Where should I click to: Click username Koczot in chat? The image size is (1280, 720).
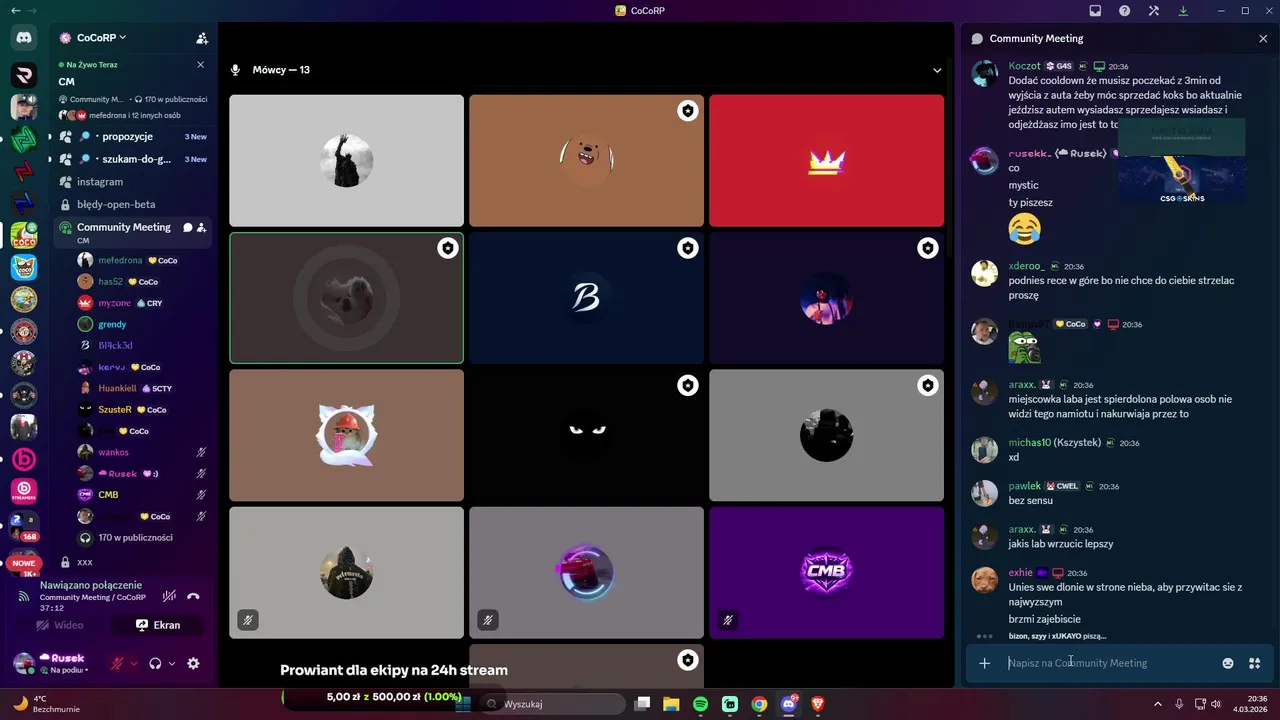click(1024, 66)
